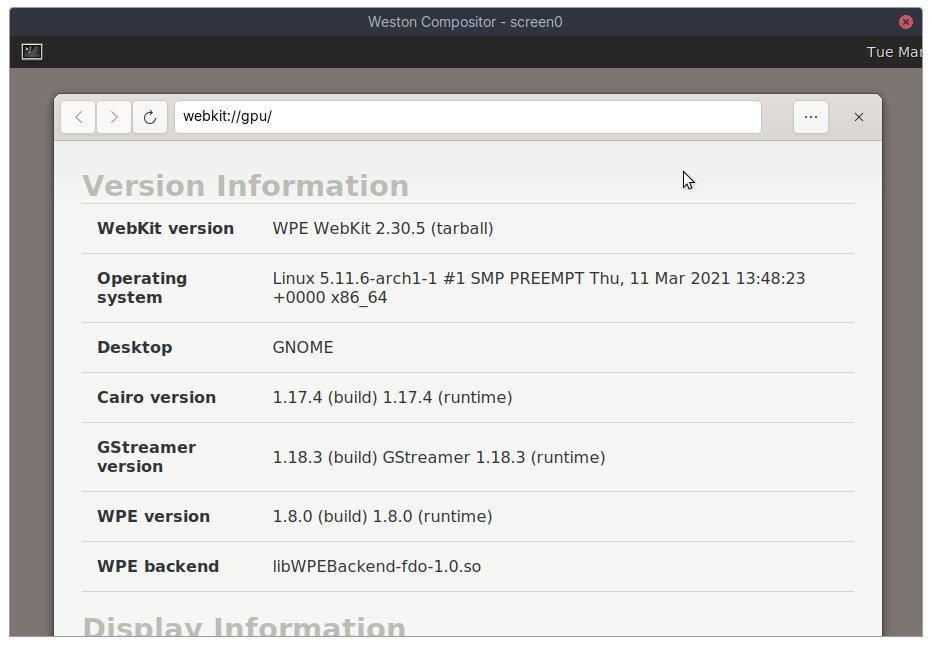Click the Weston panel clock text
Viewport: 932px width, 646px height.
tap(894, 52)
